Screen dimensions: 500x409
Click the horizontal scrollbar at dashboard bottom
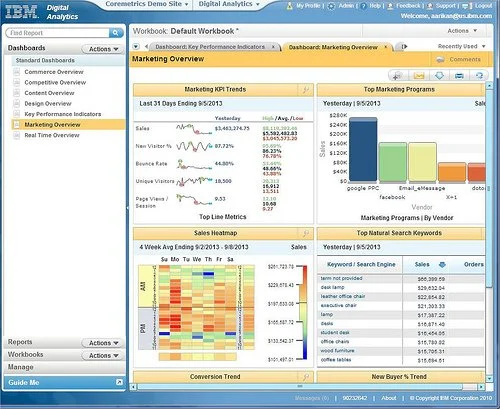tap(300, 387)
